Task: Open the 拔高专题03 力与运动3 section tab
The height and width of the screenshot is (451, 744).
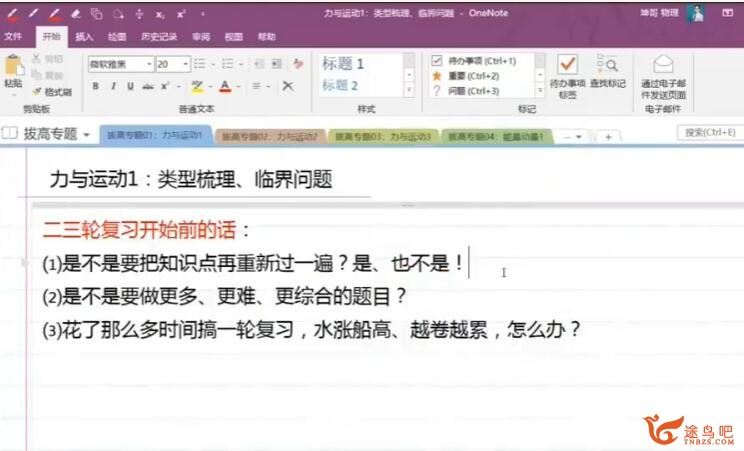Action: 382,137
